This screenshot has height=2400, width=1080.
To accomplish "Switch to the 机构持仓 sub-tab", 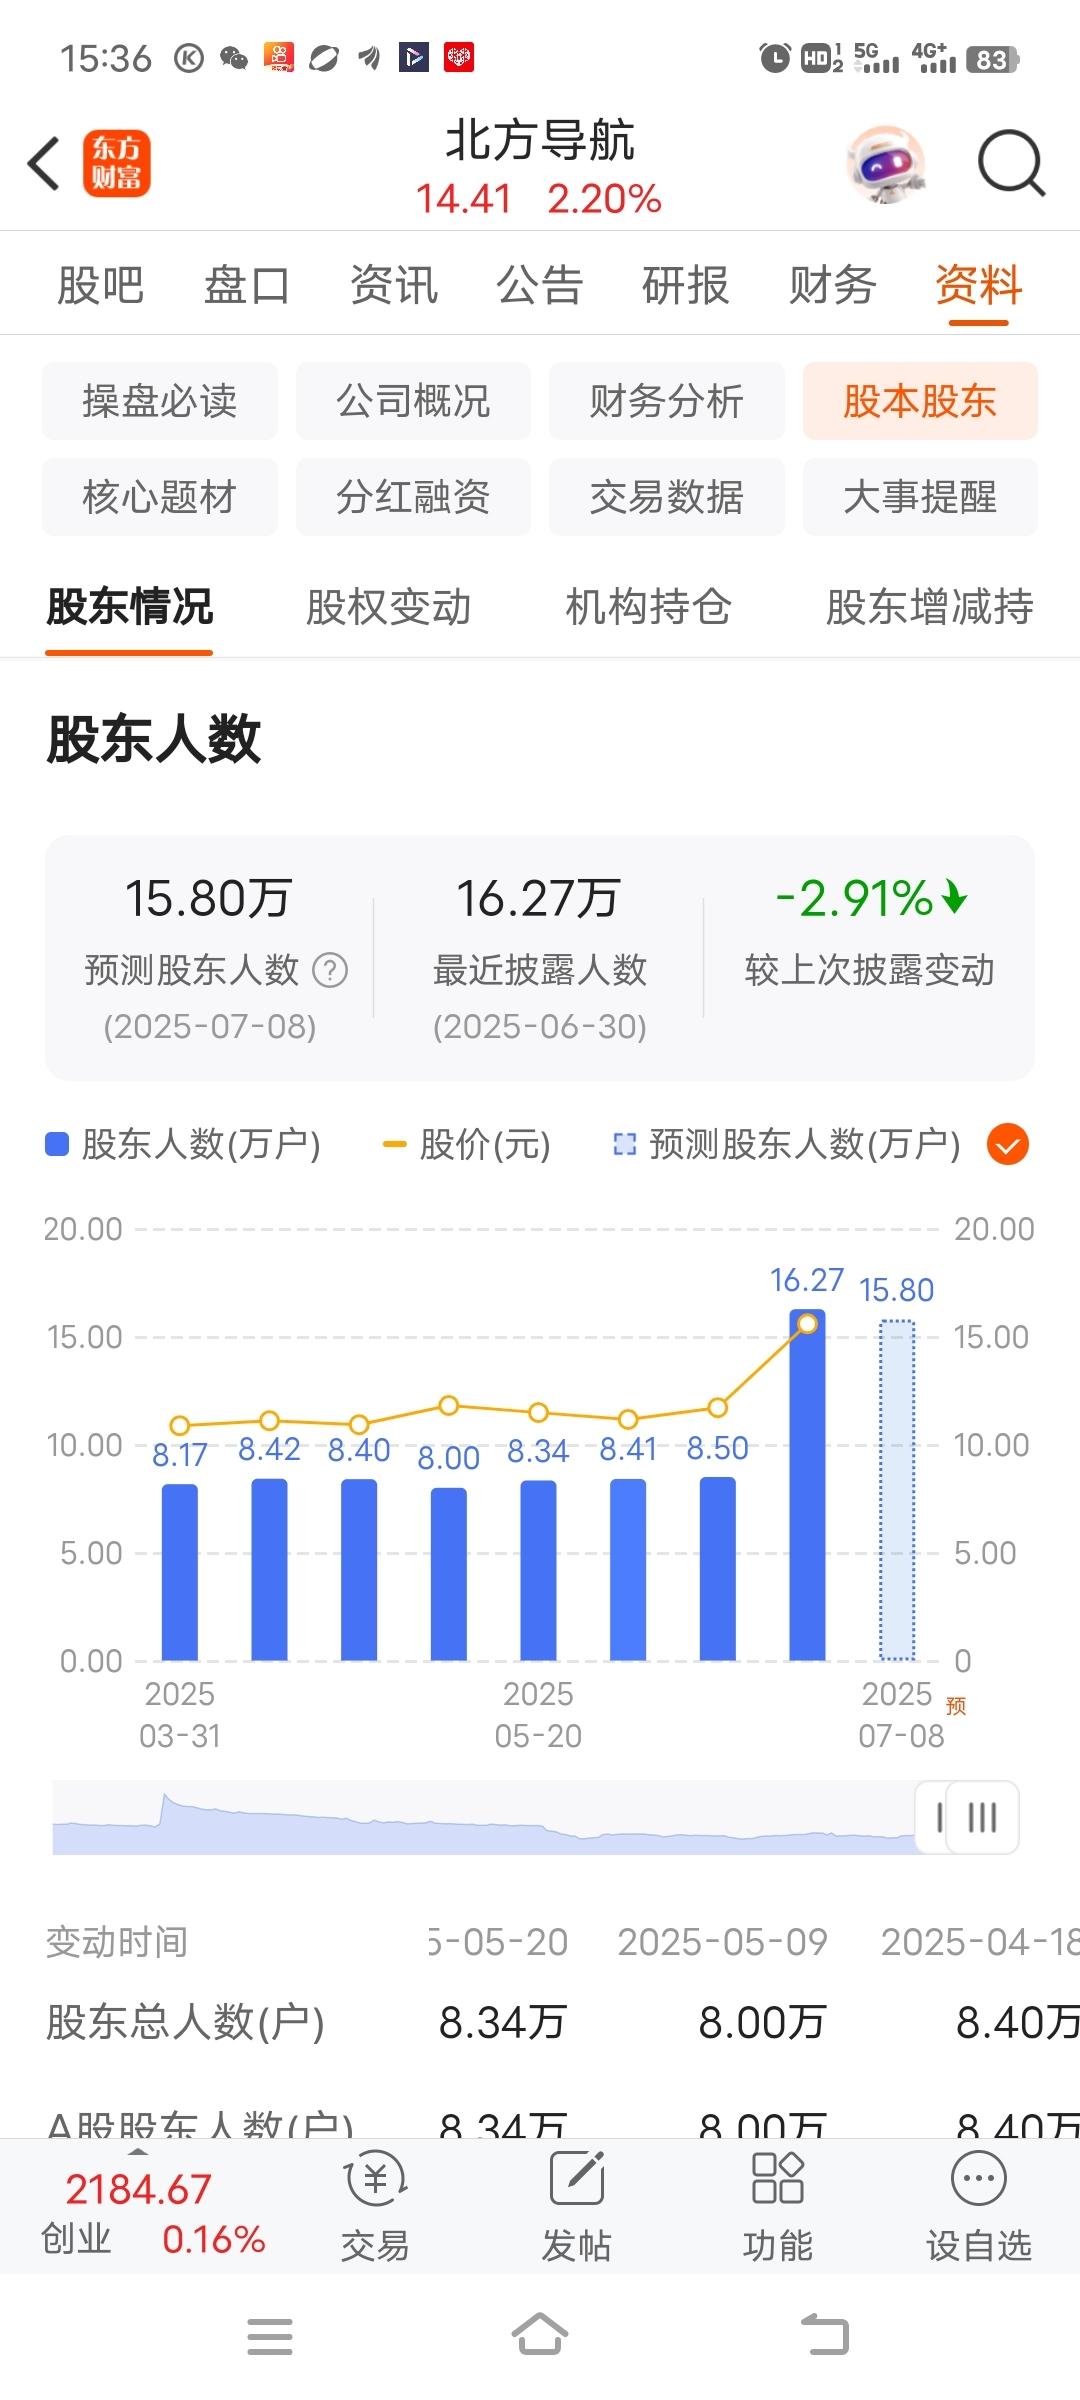I will pyautogui.click(x=649, y=607).
